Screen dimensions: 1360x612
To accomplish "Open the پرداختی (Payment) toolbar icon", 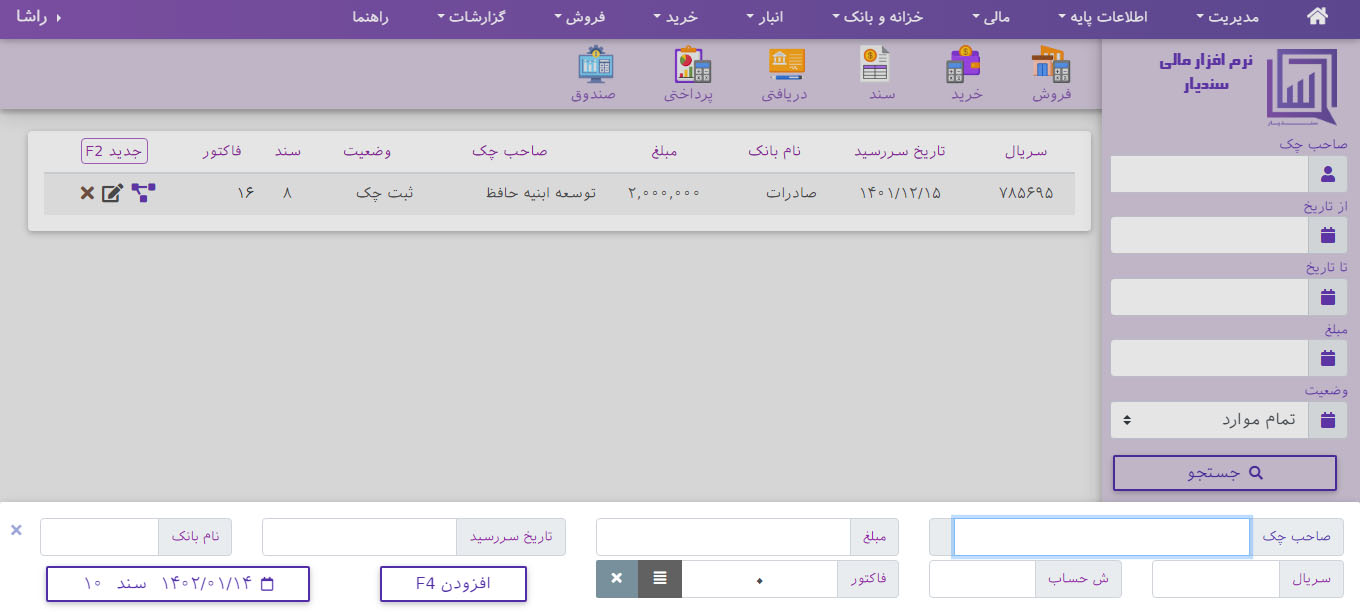I will pos(689,74).
